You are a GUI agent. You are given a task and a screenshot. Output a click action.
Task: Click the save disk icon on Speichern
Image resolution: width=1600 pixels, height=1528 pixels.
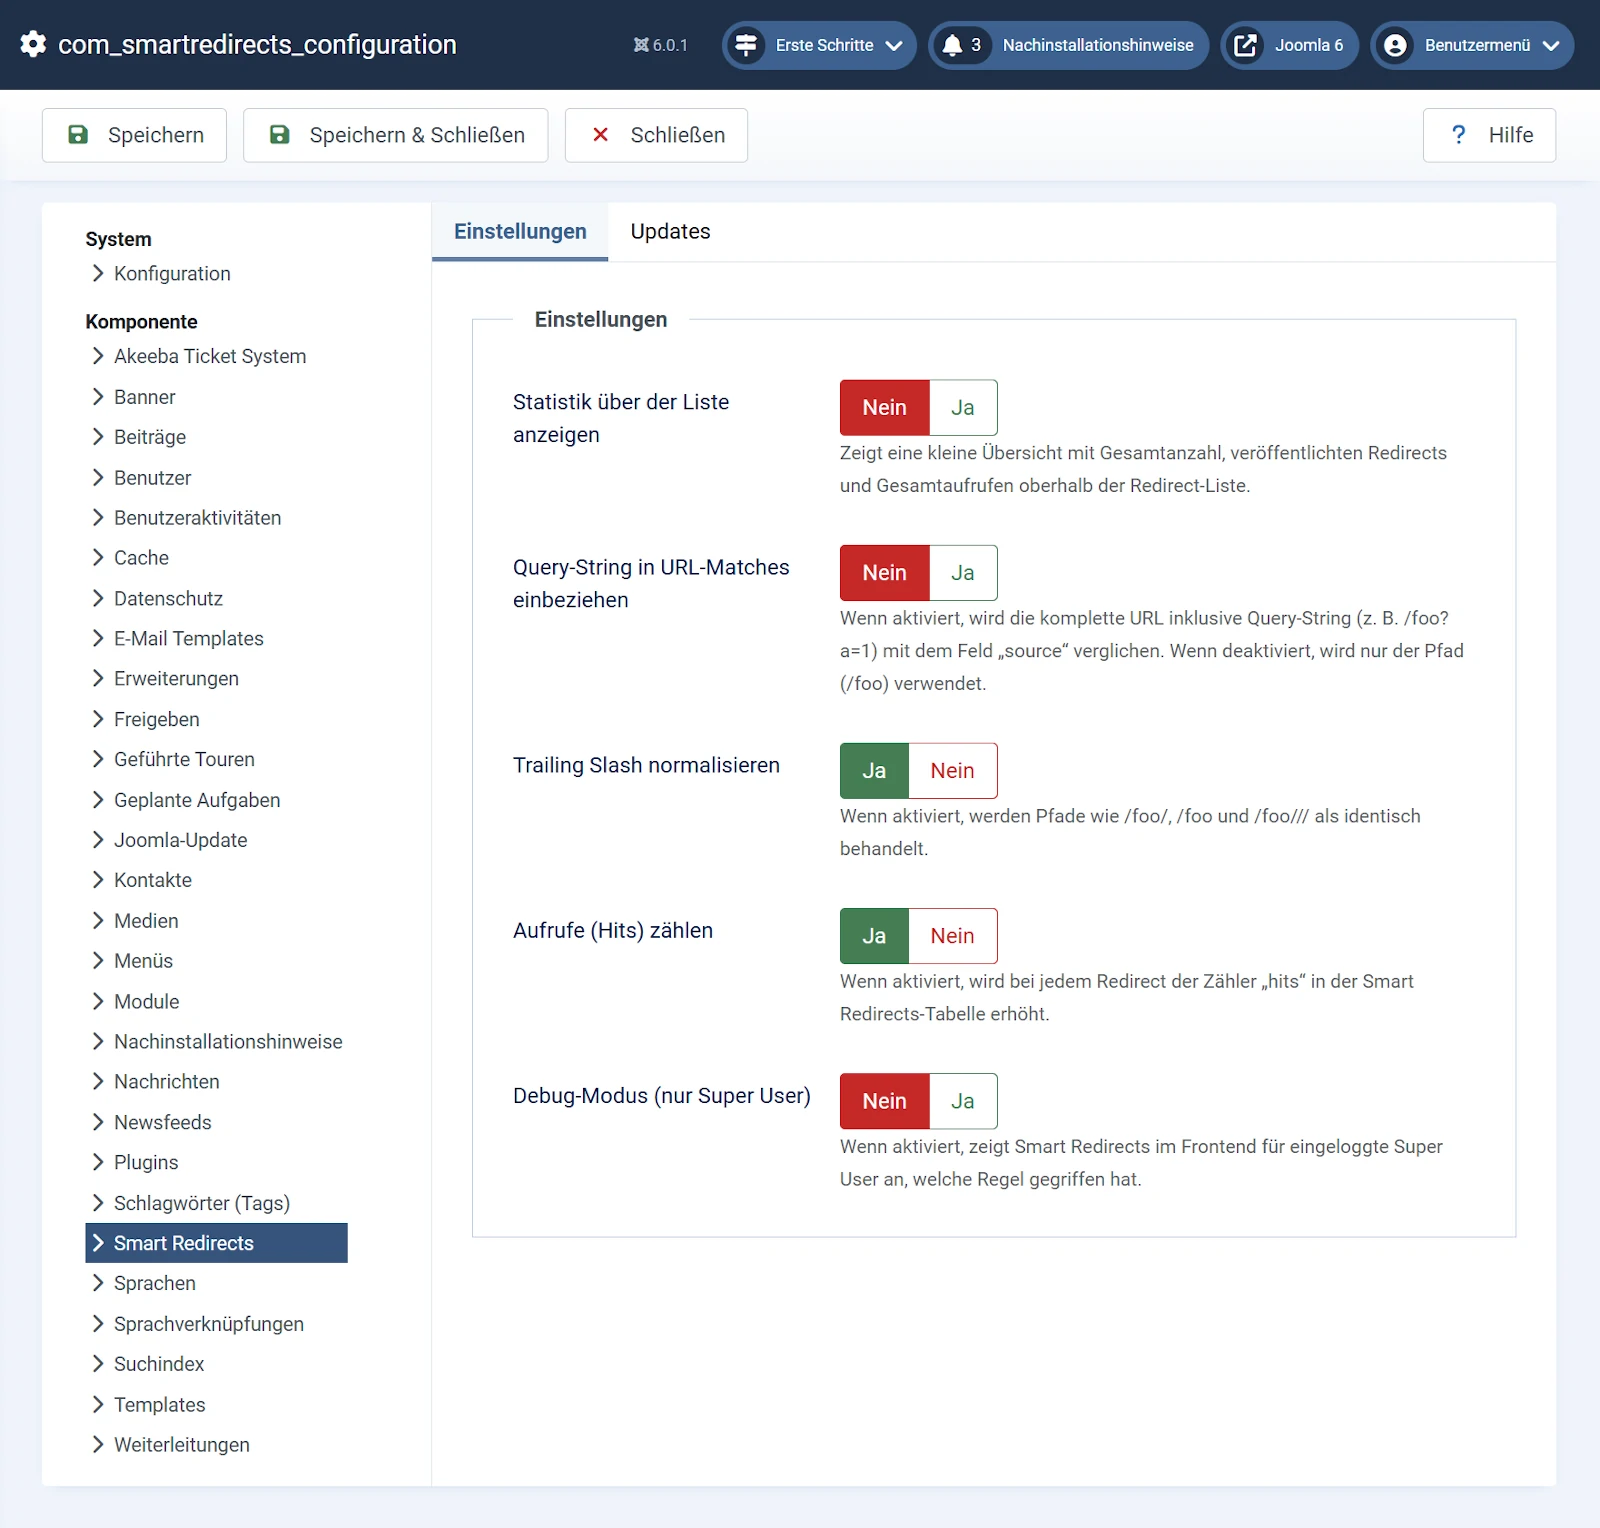coord(78,135)
